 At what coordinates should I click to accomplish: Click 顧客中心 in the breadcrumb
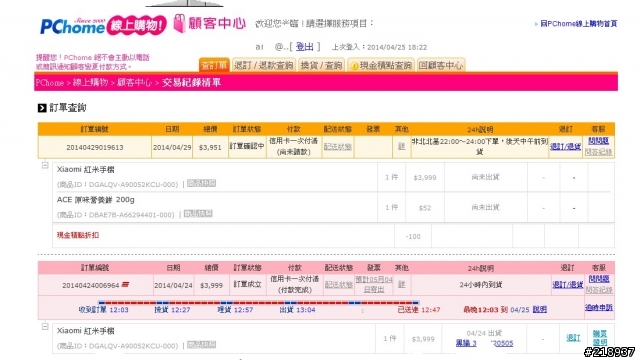134,83
